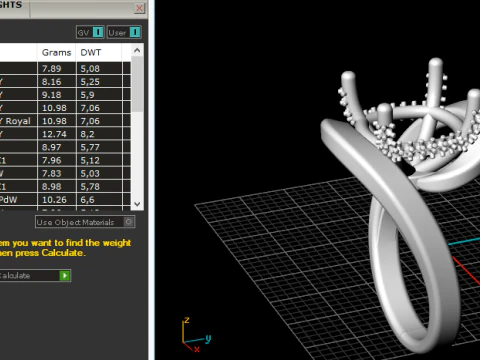This screenshot has height=360, width=480.
Task: Click the DWT column header
Action: point(99,52)
